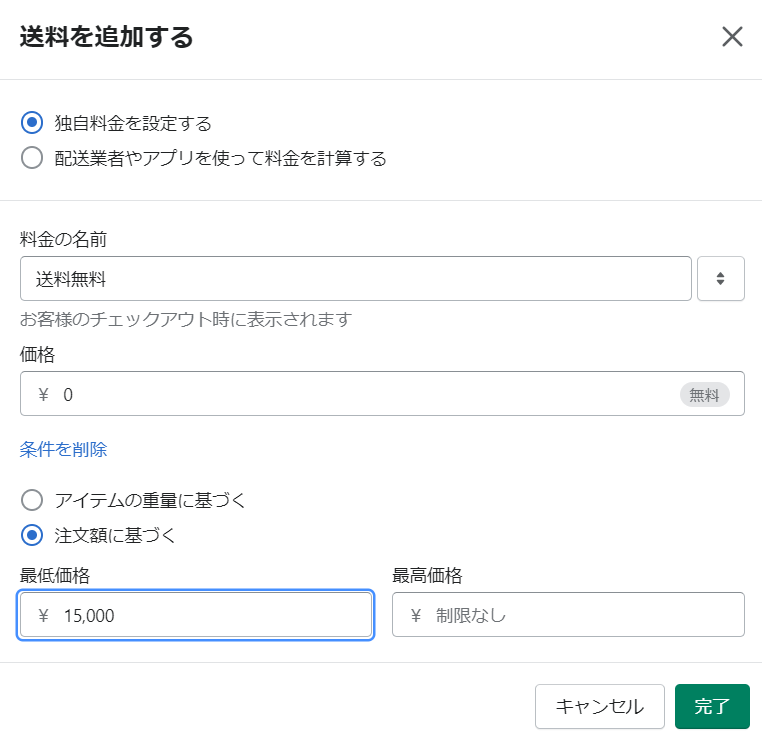This screenshot has width=762, height=741.
Task: Click the ¥ symbol in 価格 field
Action: pyautogui.click(x=43, y=395)
